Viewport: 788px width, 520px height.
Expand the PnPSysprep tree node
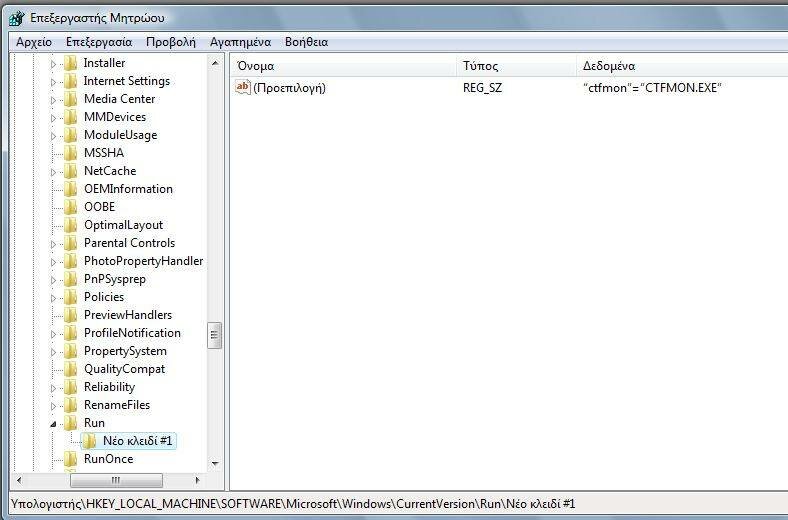[53, 280]
